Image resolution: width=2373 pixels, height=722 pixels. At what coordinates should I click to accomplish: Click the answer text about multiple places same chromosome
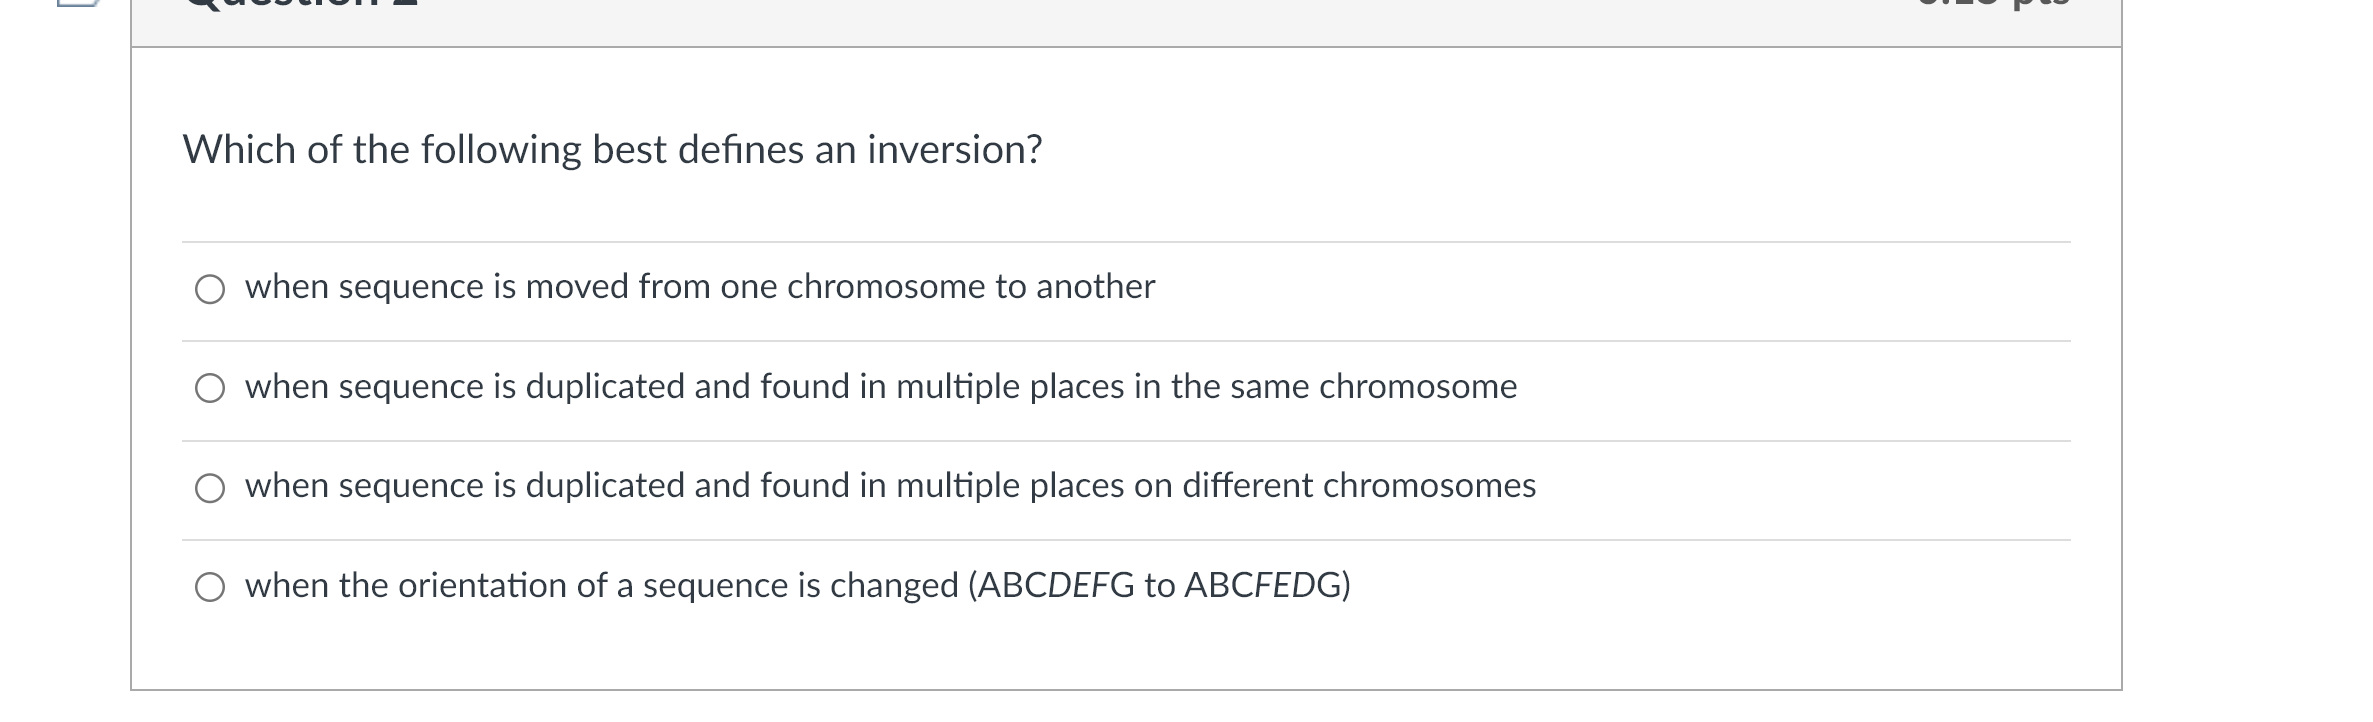tap(879, 388)
